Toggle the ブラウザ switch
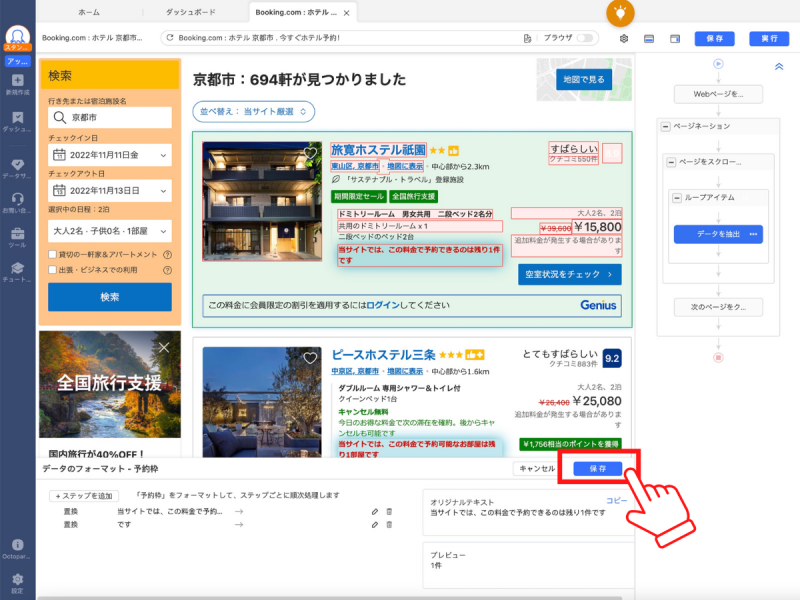 click(x=585, y=38)
